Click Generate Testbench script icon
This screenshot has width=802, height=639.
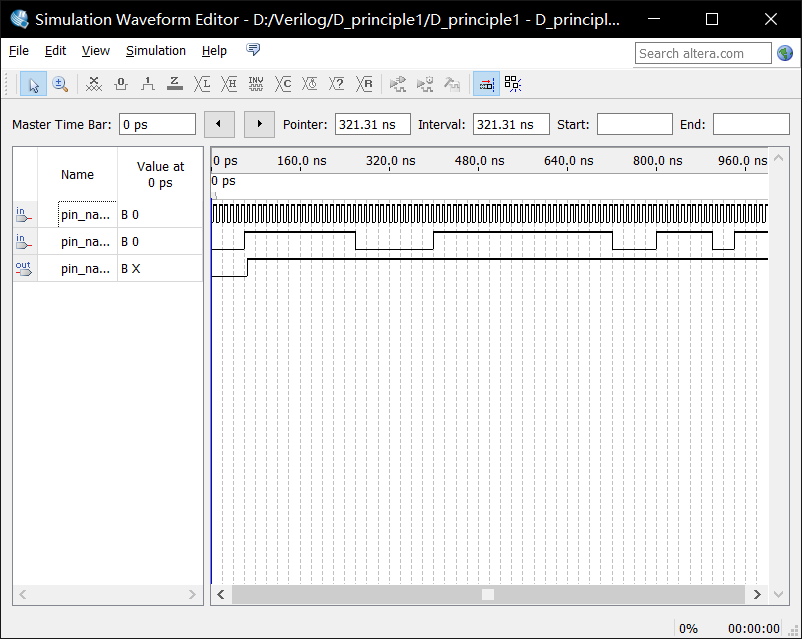(452, 84)
